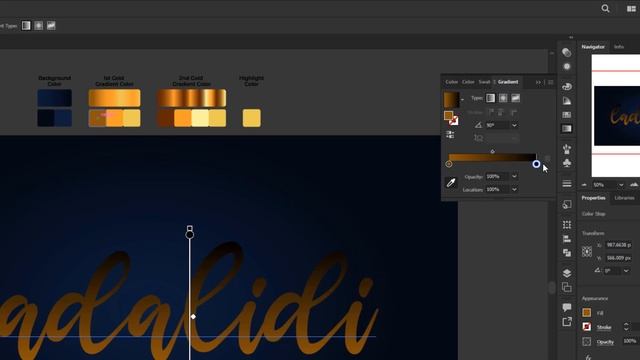
Task: Click Navigator zoom in icon
Action: 634,185
